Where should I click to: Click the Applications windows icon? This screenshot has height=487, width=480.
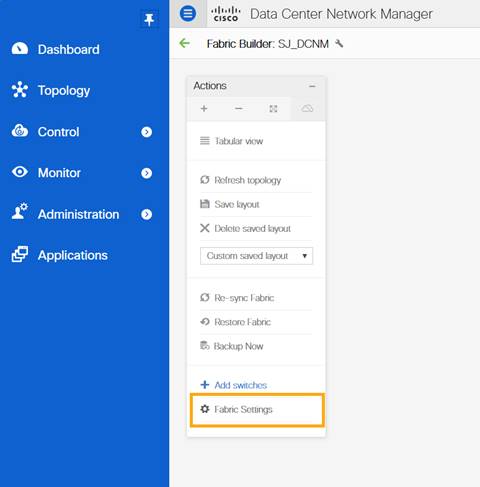pyautogui.click(x=20, y=254)
